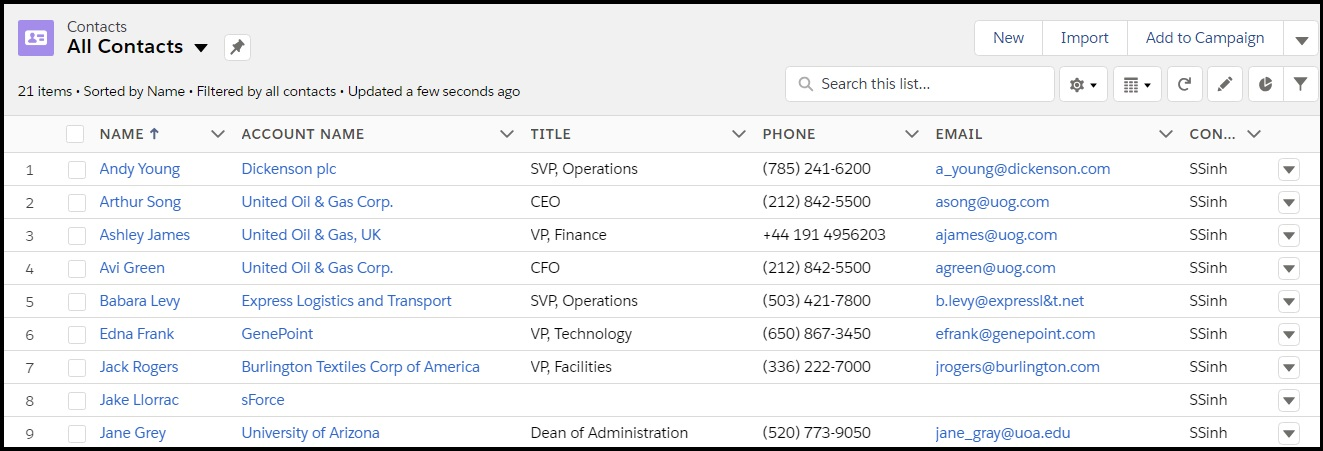Show charts panel icon

pyautogui.click(x=1265, y=85)
